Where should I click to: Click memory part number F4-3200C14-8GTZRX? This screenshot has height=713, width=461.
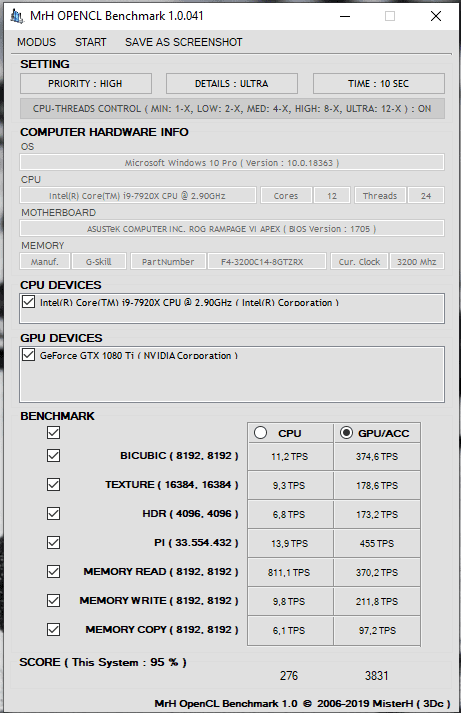pos(267,261)
